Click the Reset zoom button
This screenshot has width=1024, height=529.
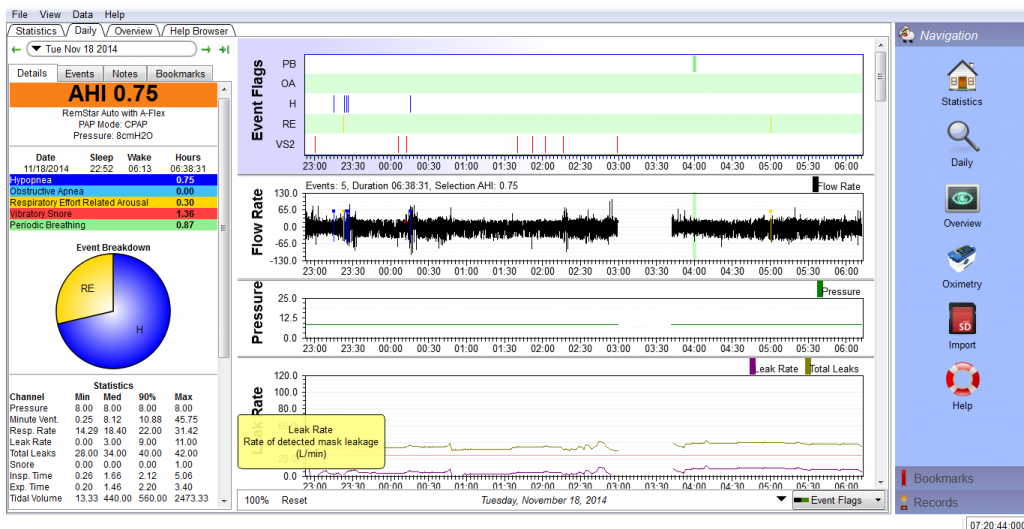click(x=294, y=500)
